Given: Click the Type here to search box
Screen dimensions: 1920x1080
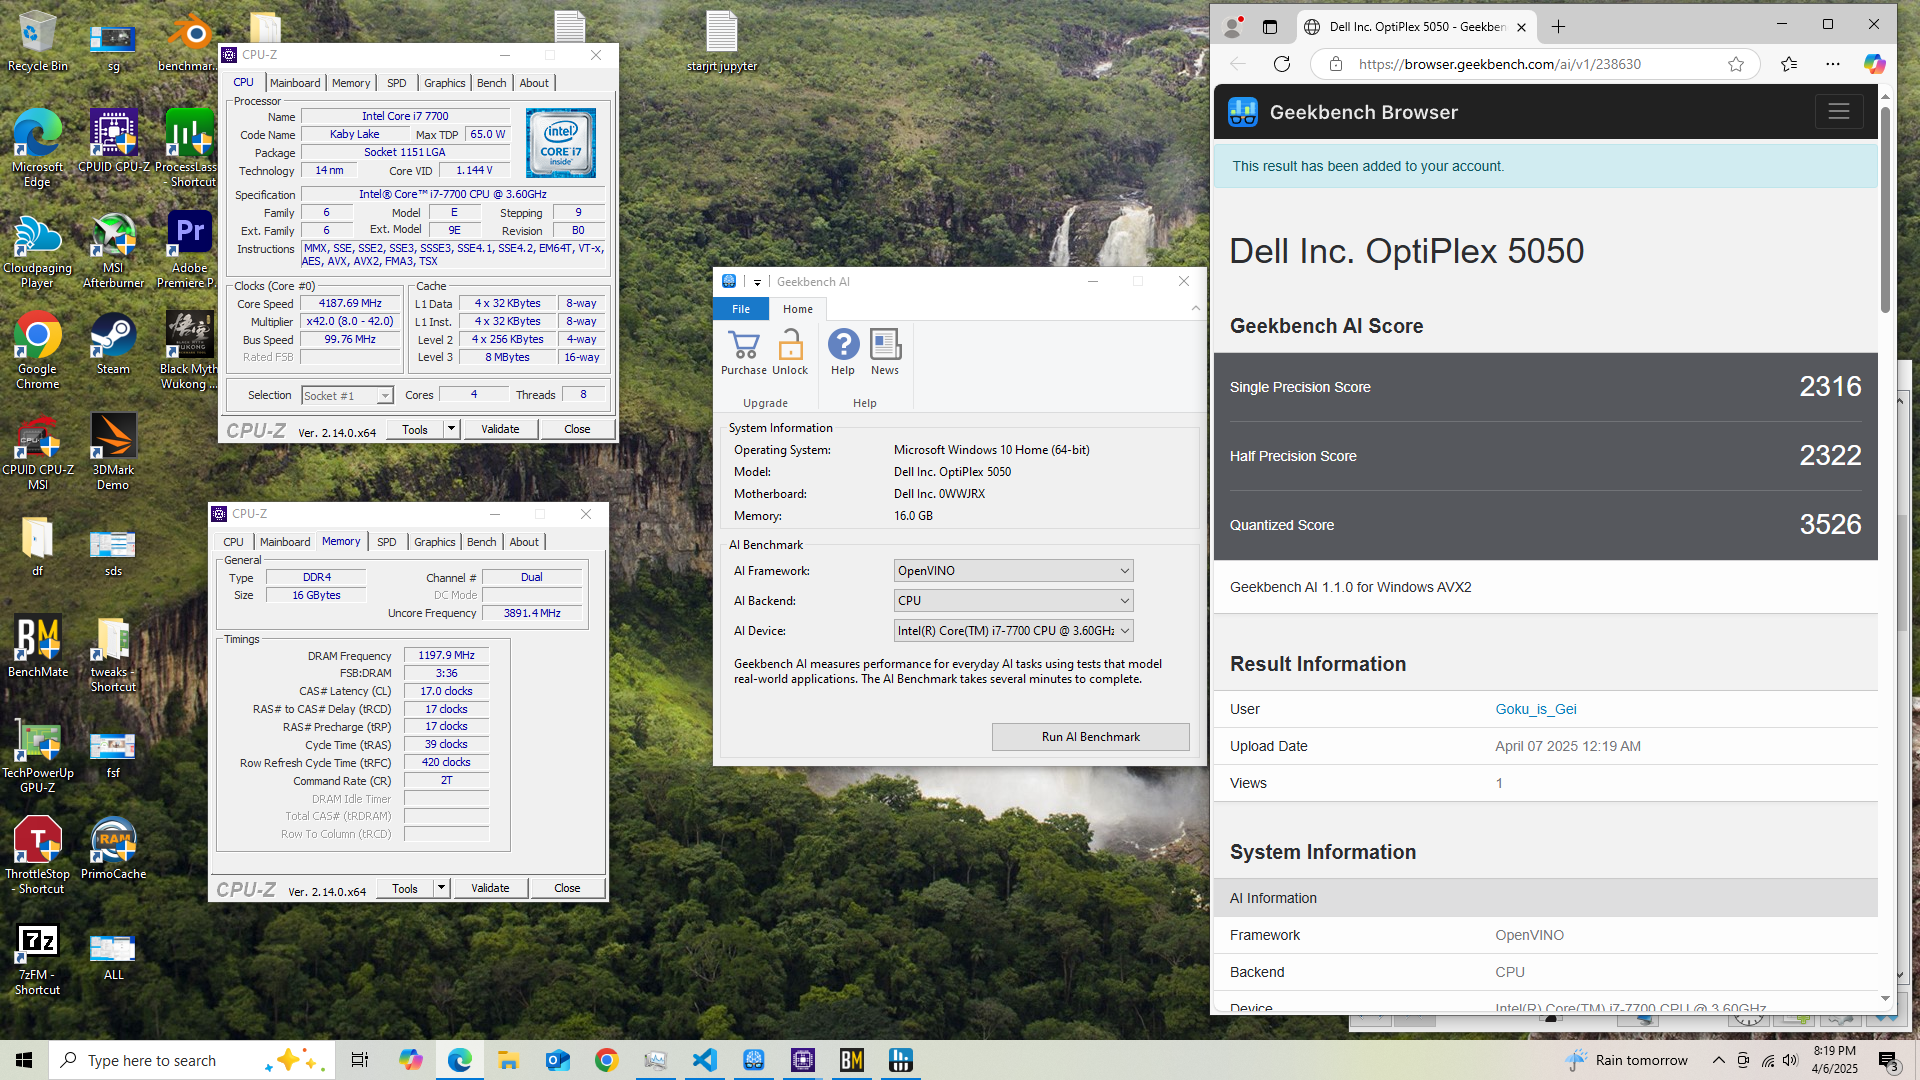Looking at the screenshot, I should click(x=190, y=1060).
